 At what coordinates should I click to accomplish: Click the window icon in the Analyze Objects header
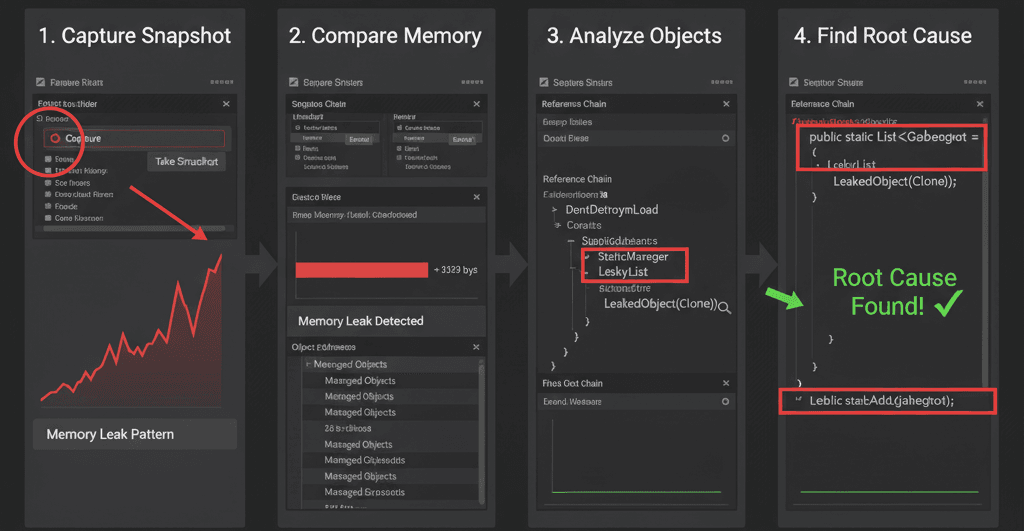543,82
